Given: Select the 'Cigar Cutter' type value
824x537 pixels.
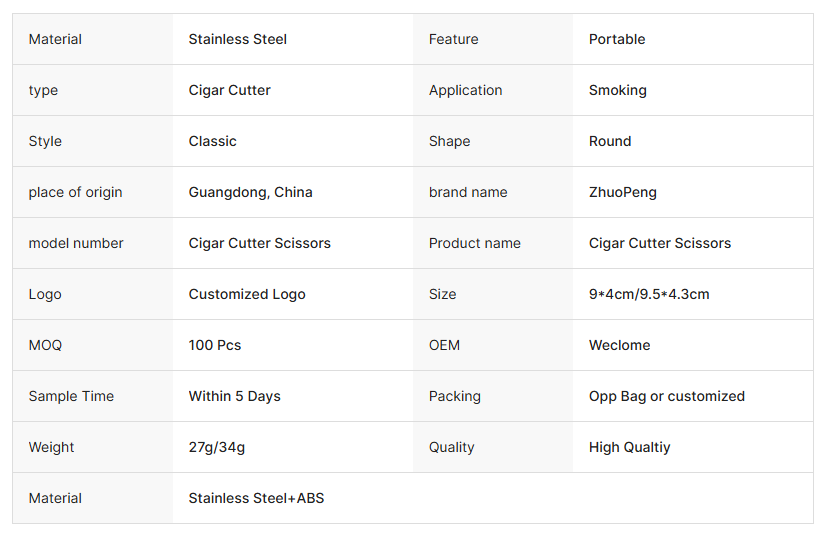Looking at the screenshot, I should point(230,90).
